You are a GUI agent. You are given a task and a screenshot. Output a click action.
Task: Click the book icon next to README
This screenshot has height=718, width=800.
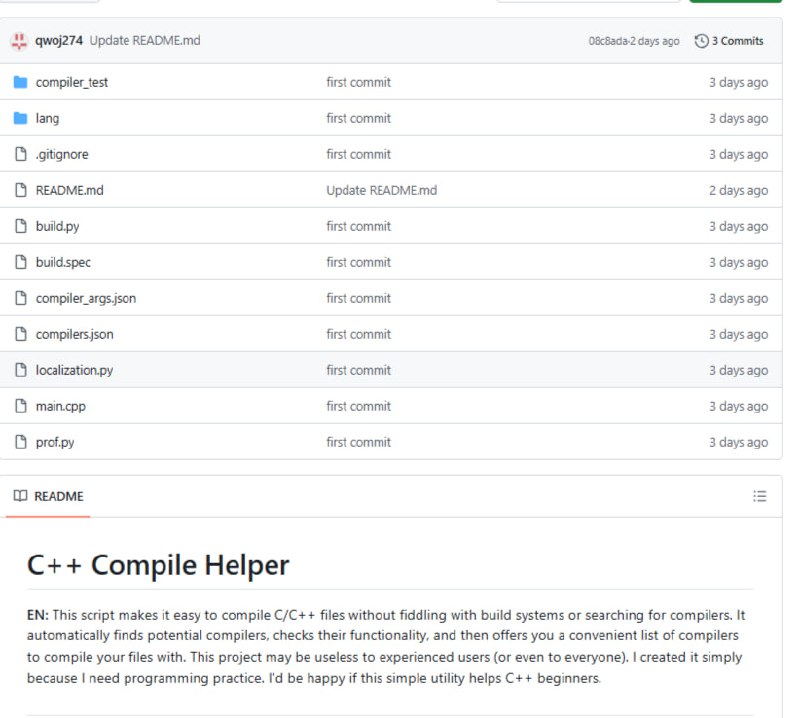point(20,496)
